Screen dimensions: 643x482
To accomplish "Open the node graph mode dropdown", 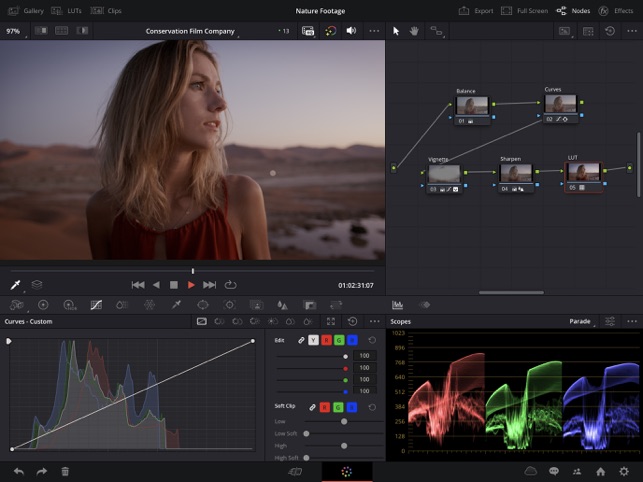I will coord(437,31).
